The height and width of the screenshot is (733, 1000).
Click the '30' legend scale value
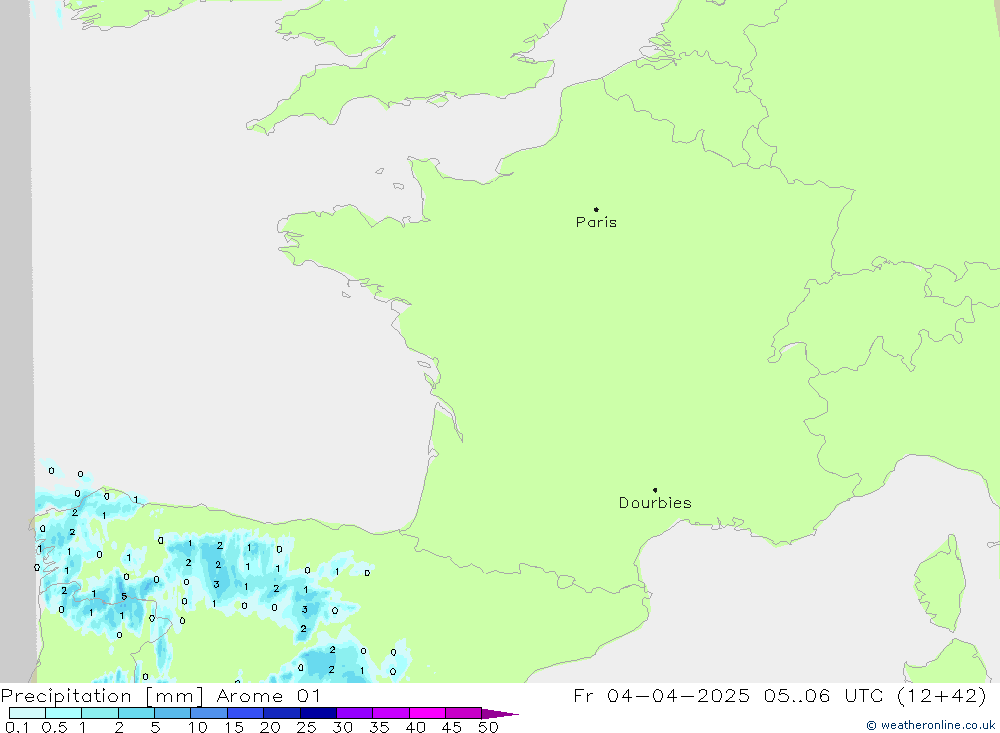point(343,727)
